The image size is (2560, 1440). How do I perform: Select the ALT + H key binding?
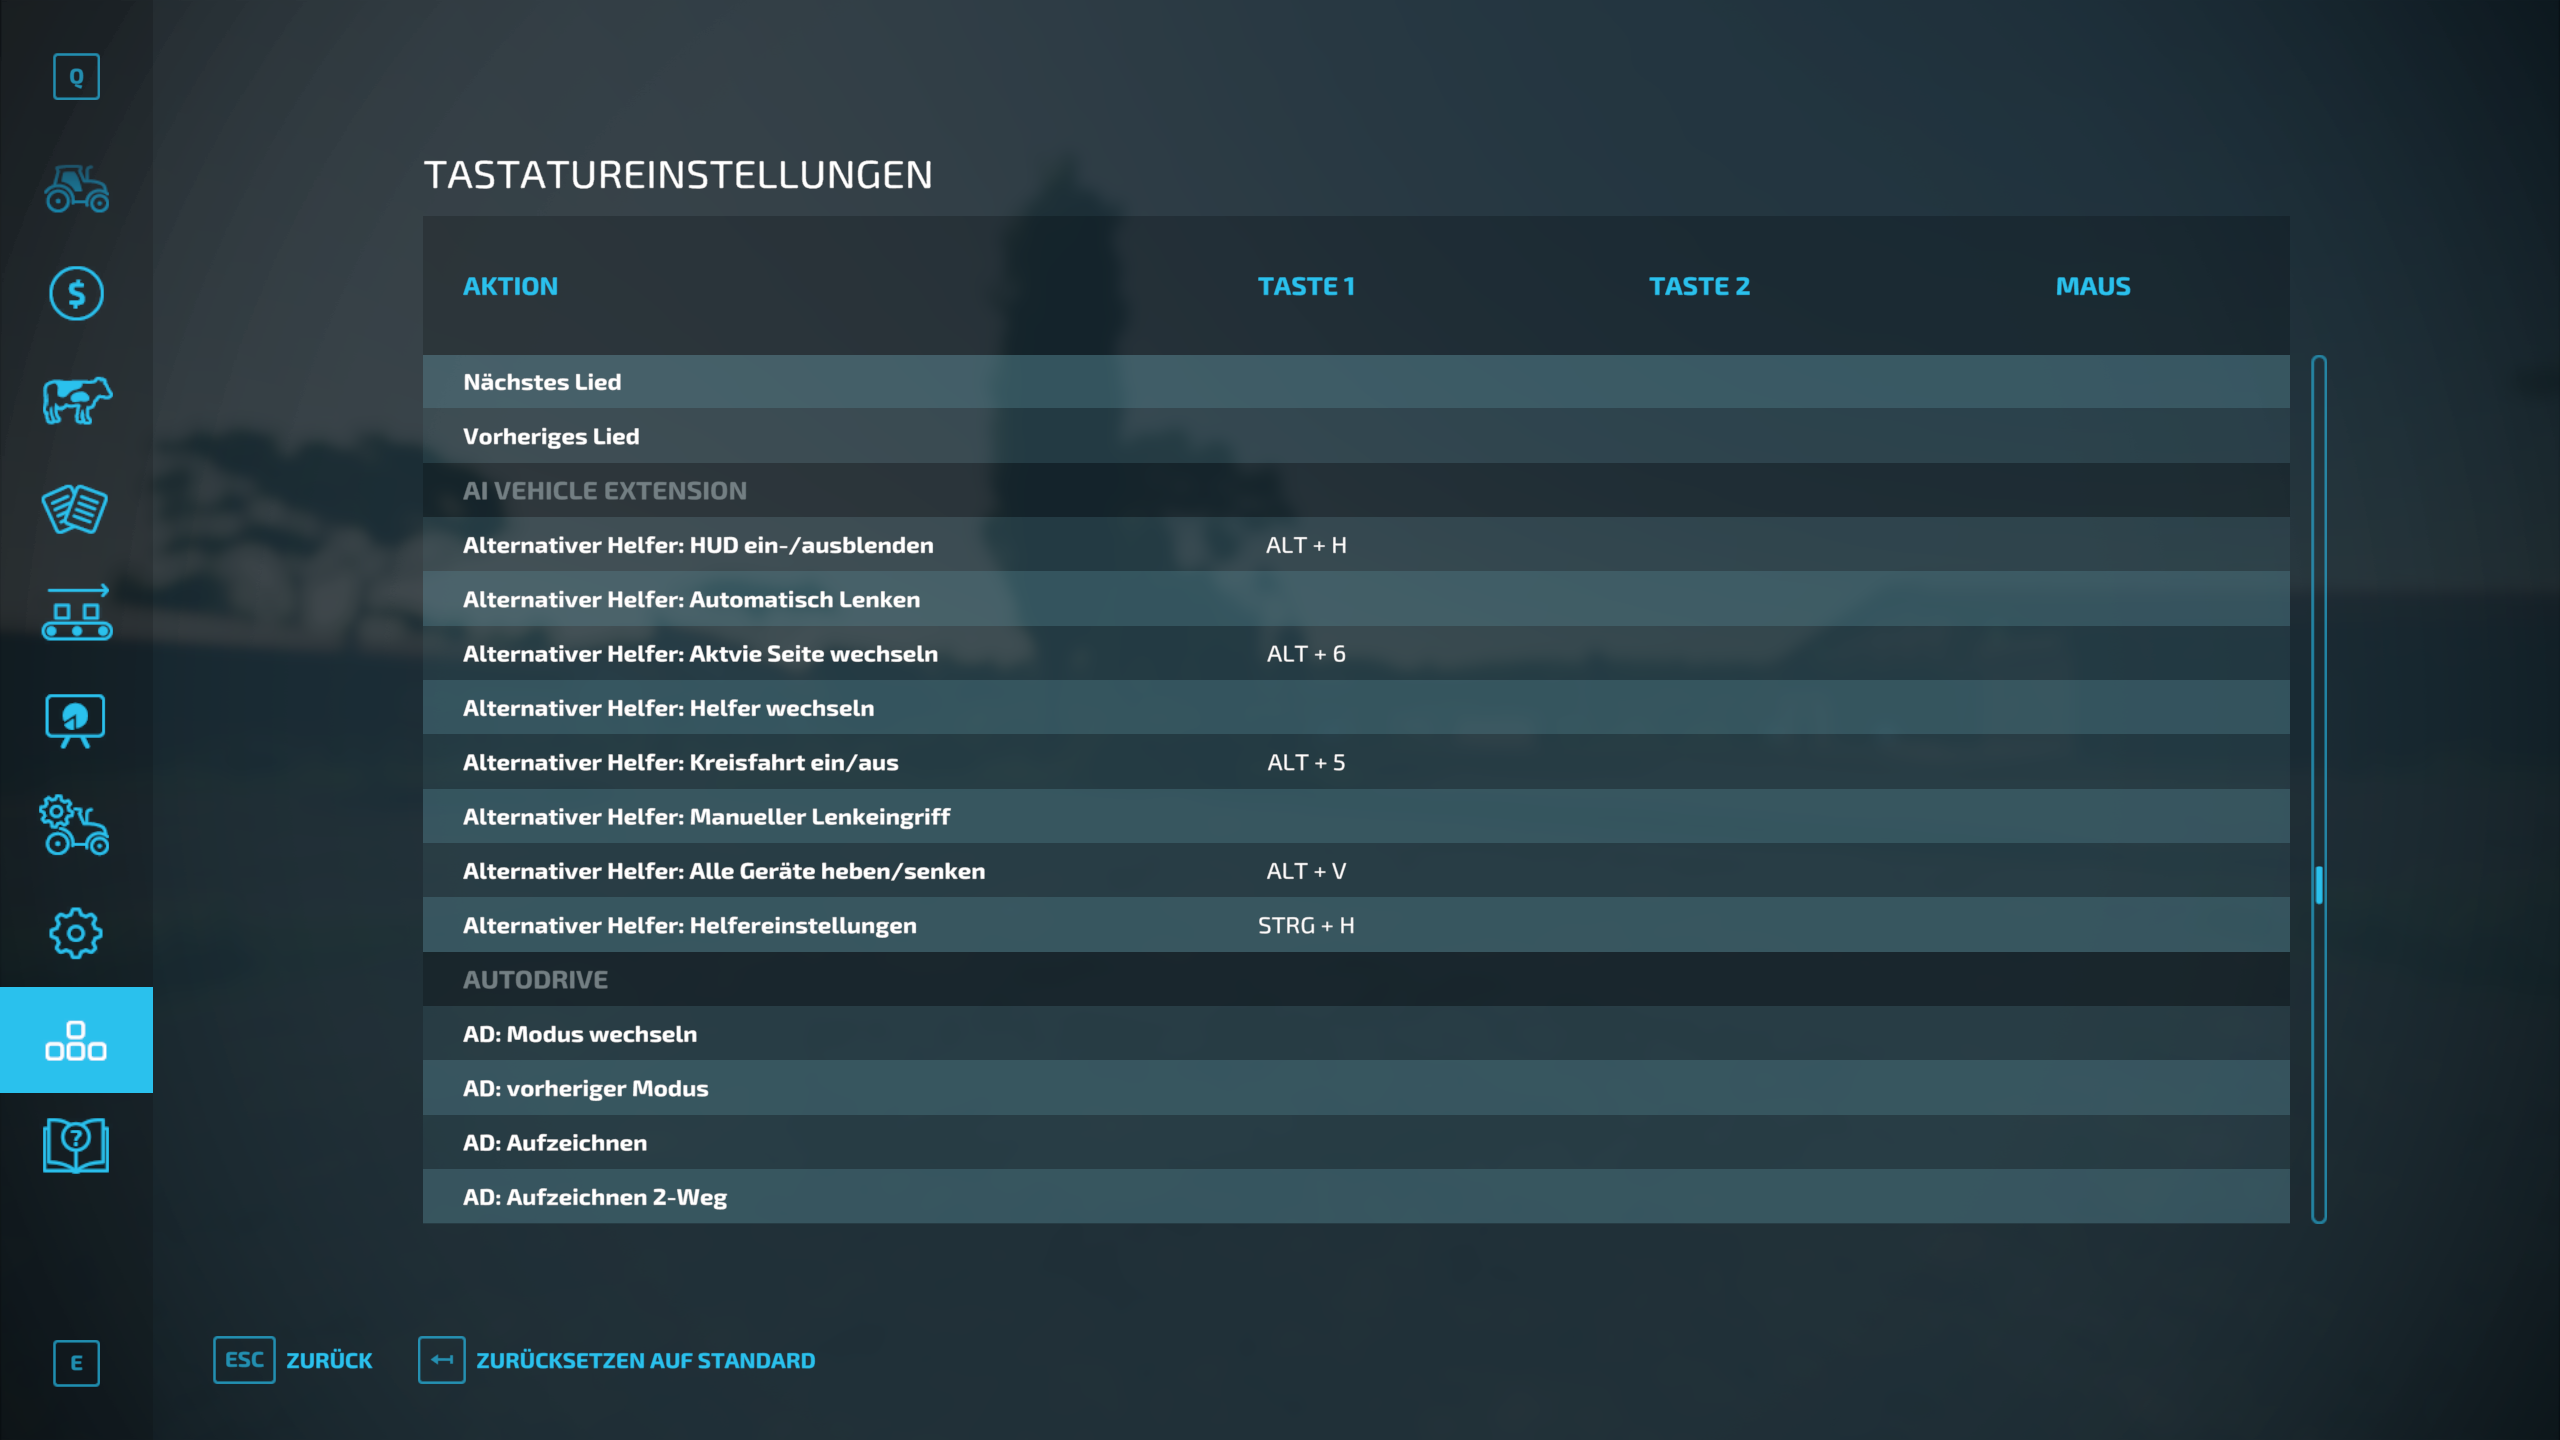(x=1306, y=545)
